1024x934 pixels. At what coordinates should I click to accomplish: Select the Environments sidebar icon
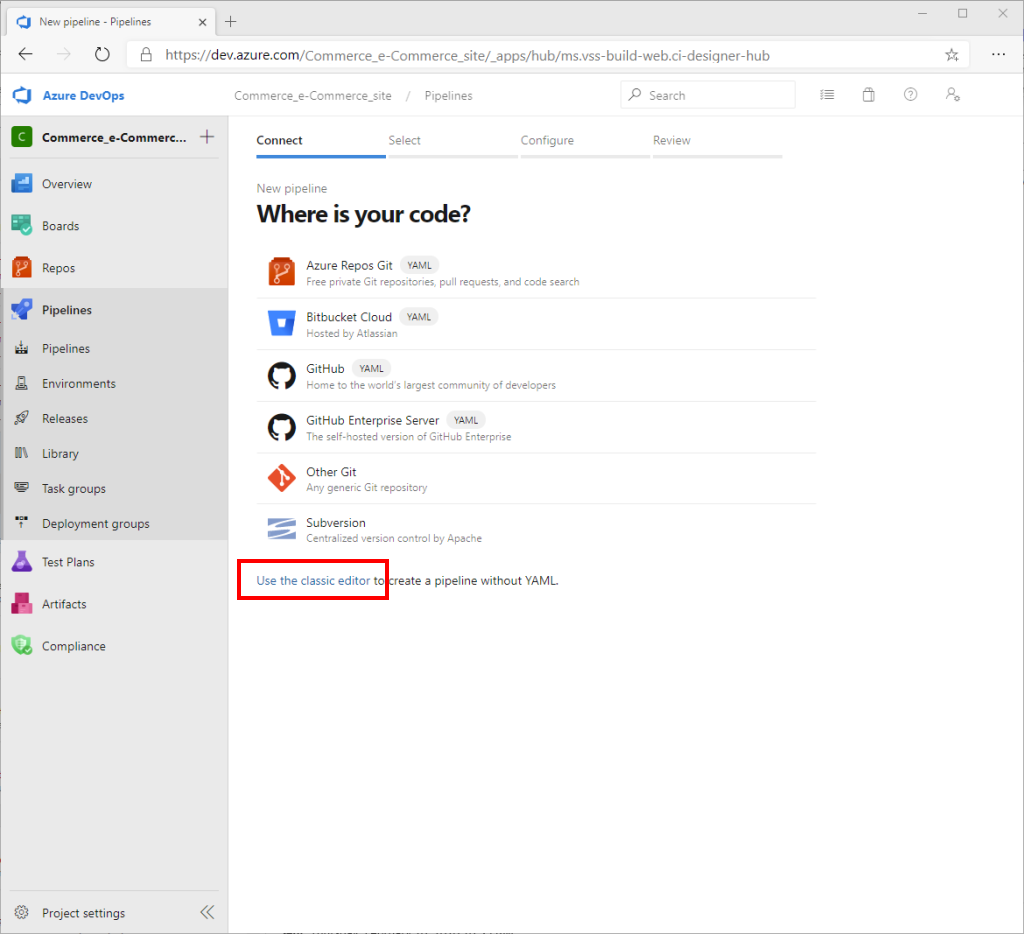click(79, 383)
